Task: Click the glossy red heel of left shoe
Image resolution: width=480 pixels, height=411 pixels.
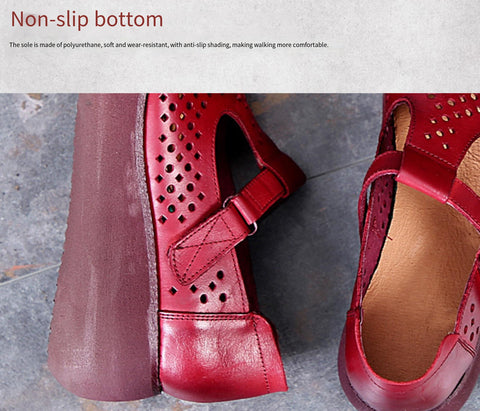Action: click(x=220, y=353)
